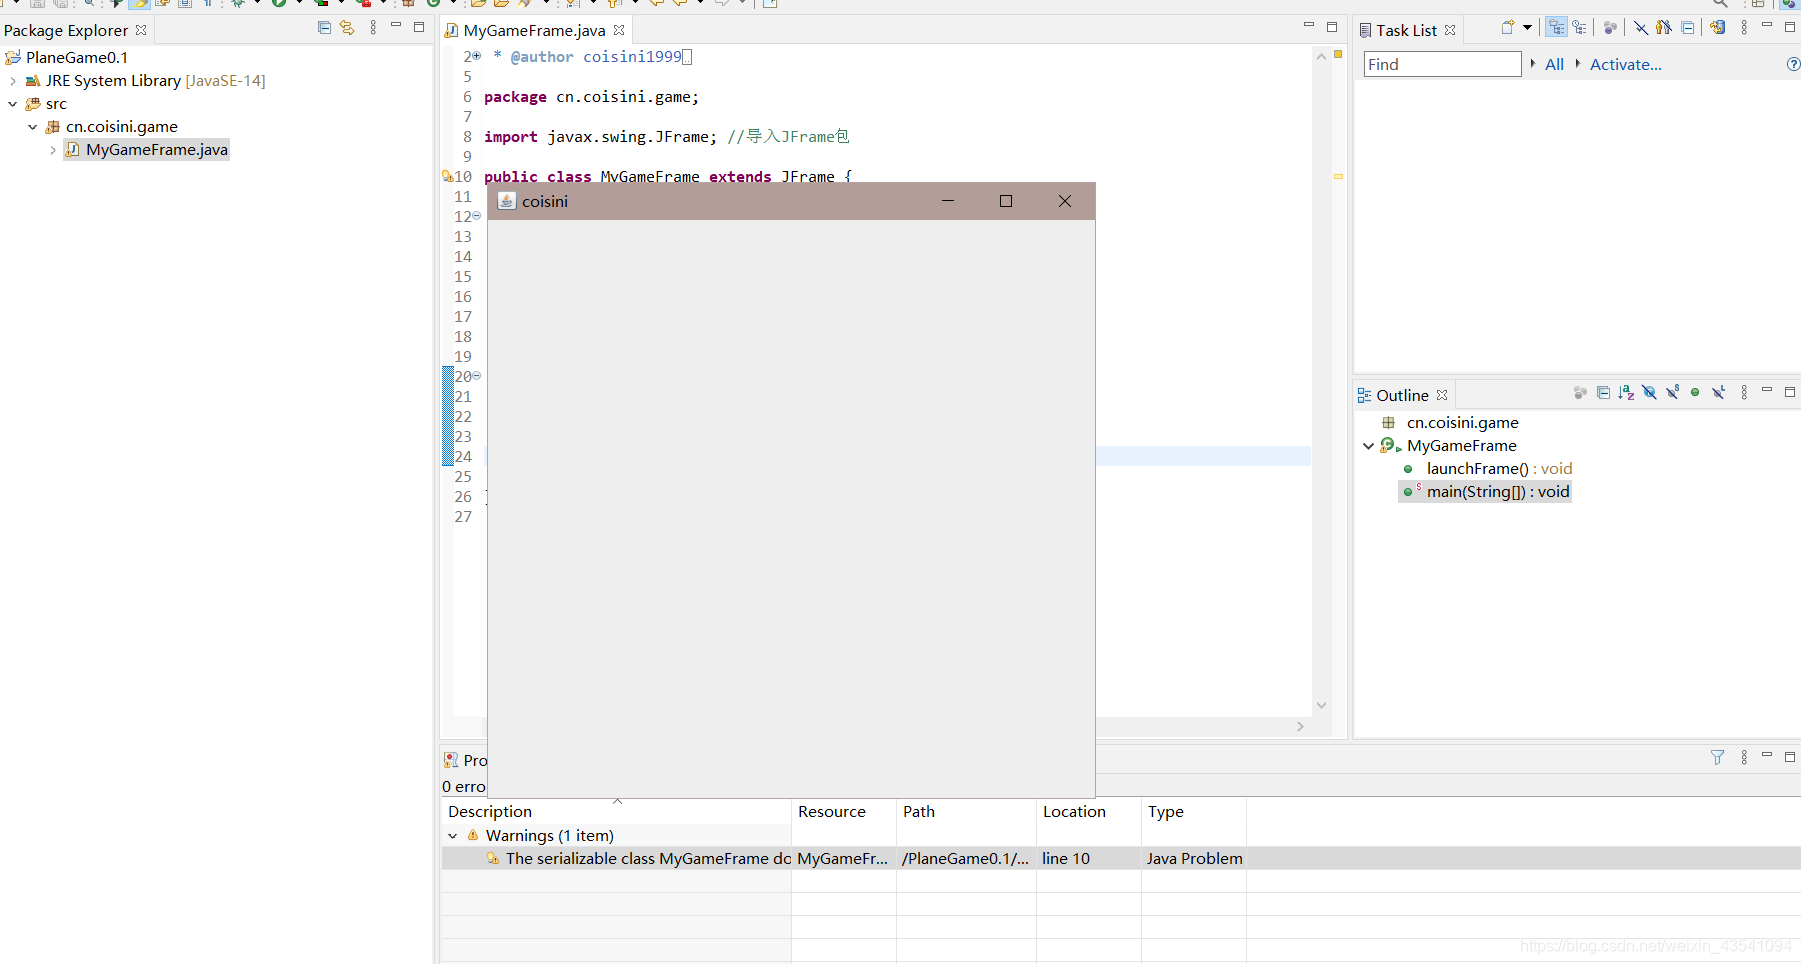
Task: Open the Task List view menu
Action: tap(1744, 28)
